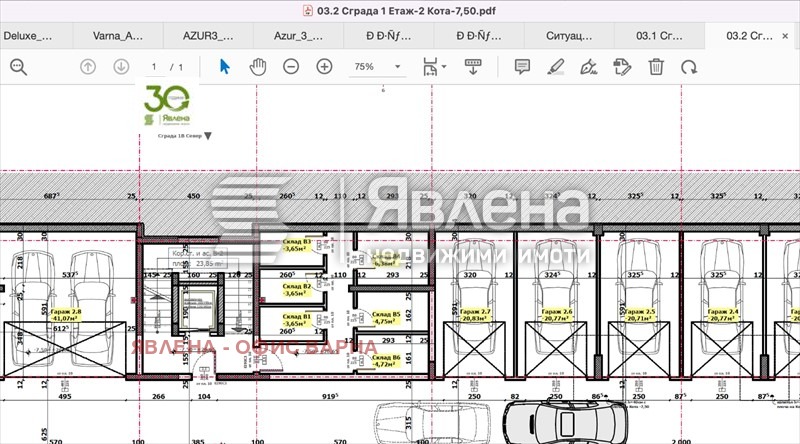
Task: Select the arrow selection tool
Action: [x=224, y=67]
